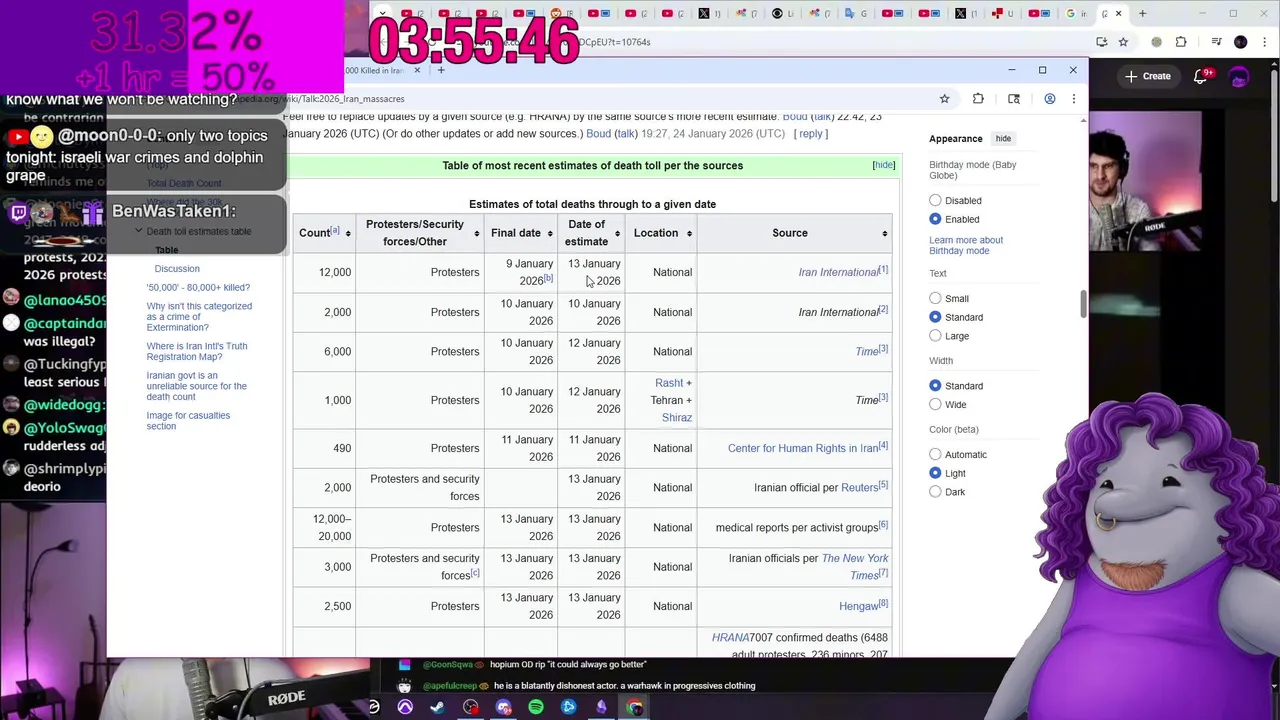
Task: Click the Shiraz location link
Action: tap(677, 417)
